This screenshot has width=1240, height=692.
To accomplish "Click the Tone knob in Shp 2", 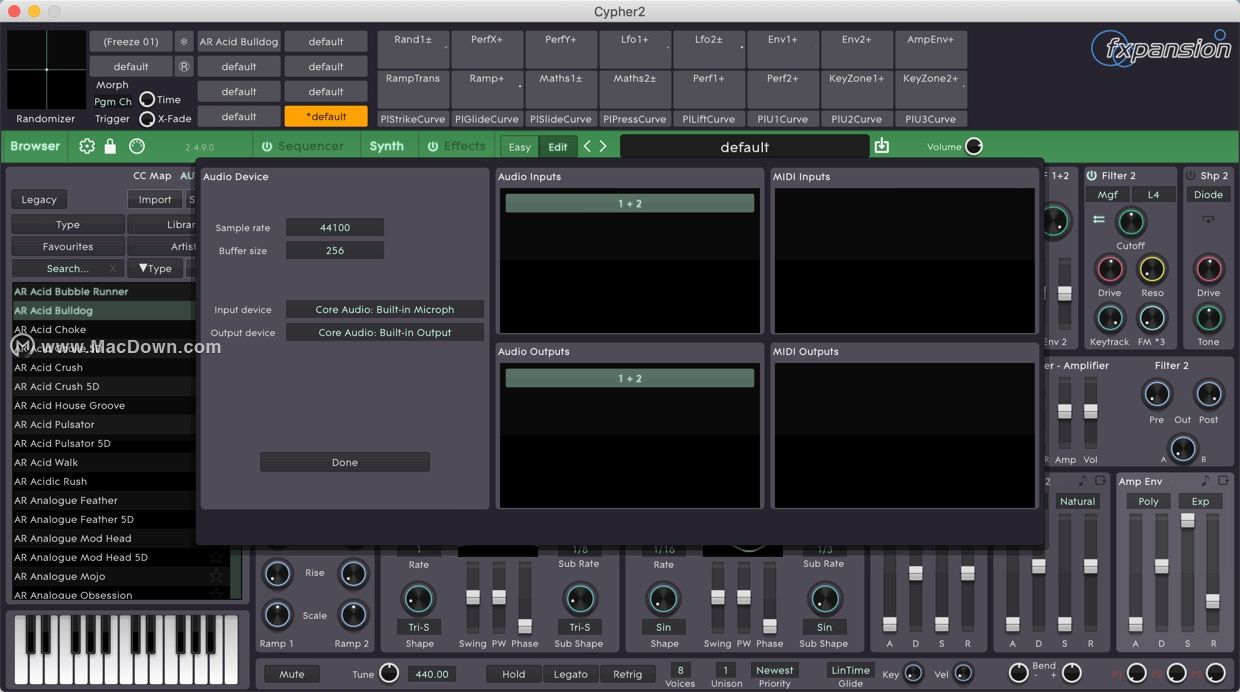I will tap(1208, 318).
